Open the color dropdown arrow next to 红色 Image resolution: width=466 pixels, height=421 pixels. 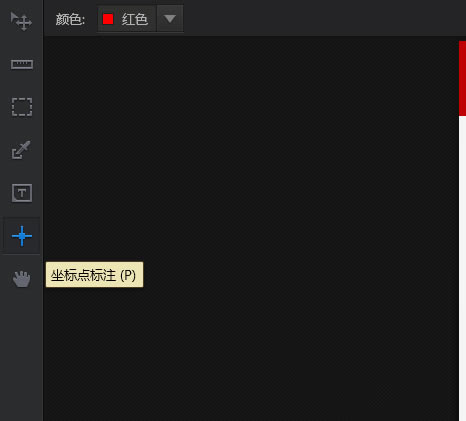coord(170,19)
